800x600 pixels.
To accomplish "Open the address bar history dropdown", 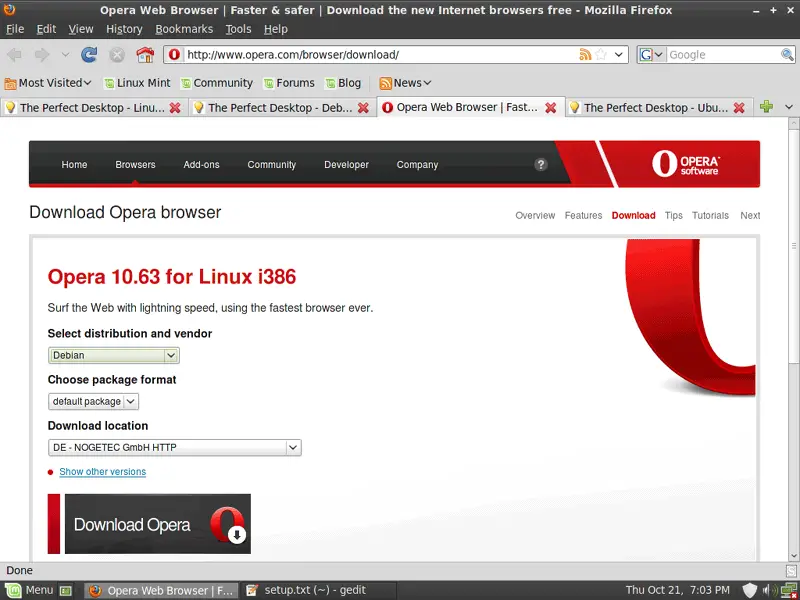I will coord(618,54).
